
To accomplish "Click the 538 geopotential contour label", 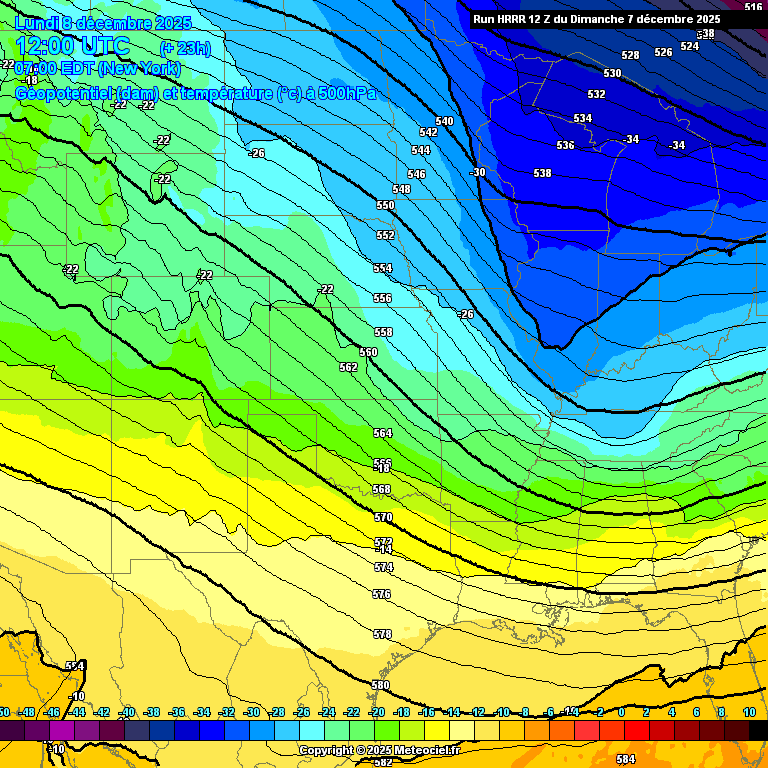I will pyautogui.click(x=542, y=173).
